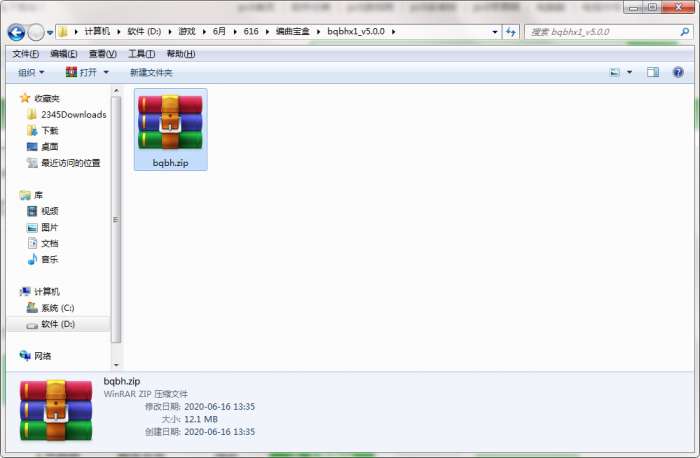700x458 pixels.
Task: Select 游戏 in the address breadcrumb
Action: [x=187, y=32]
